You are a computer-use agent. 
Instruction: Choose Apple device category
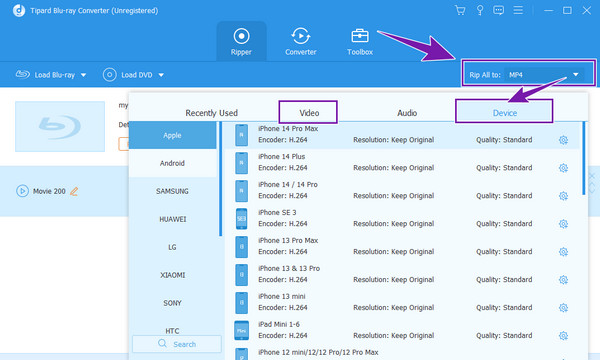[x=173, y=135]
